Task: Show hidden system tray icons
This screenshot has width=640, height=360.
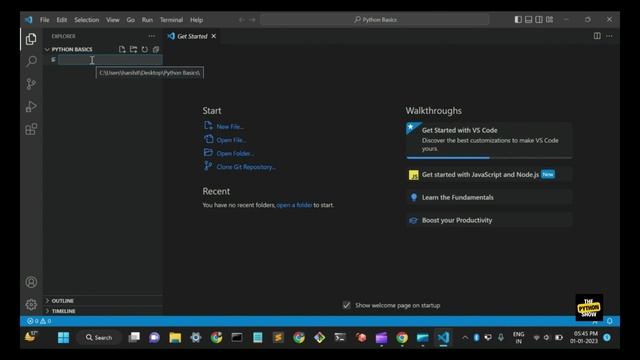Action: click(465, 338)
